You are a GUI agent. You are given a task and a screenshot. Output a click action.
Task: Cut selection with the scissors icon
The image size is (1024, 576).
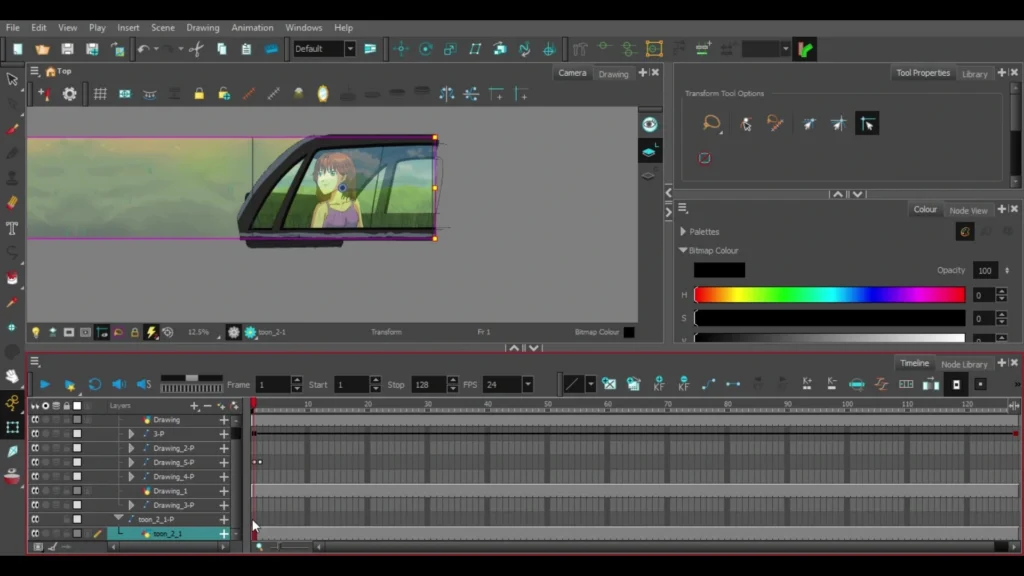click(x=196, y=49)
